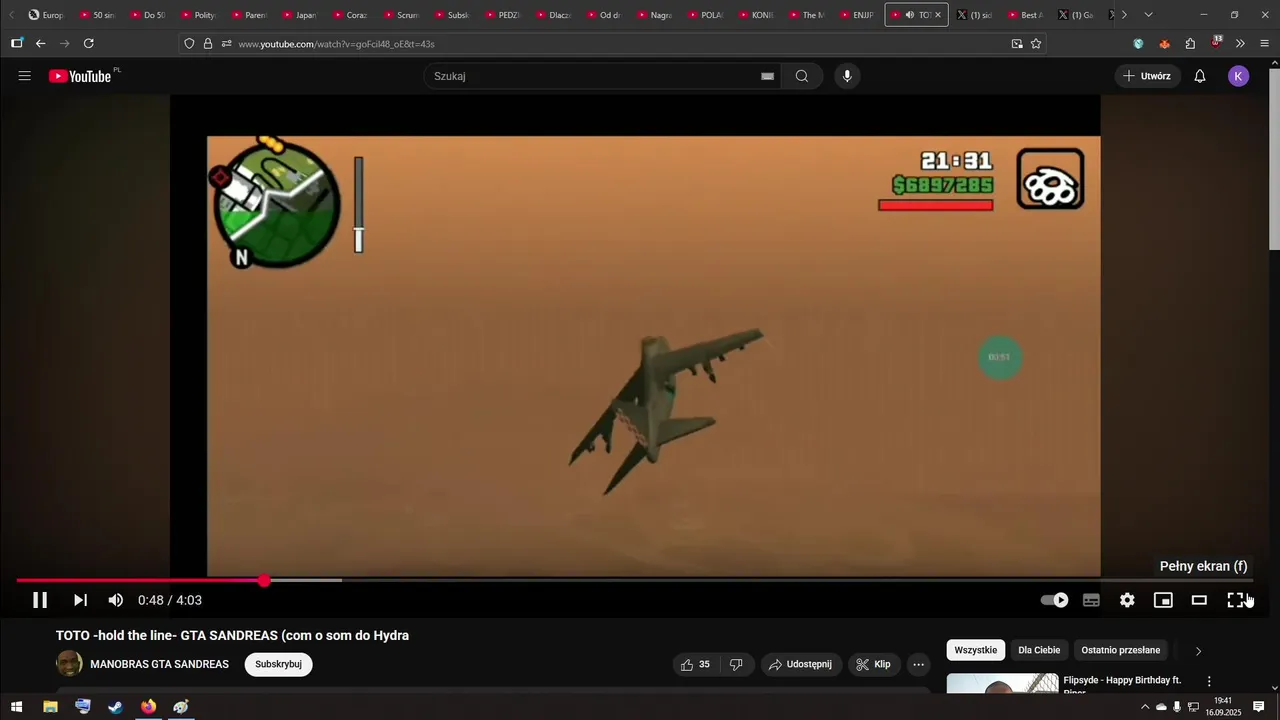Viewport: 1280px width, 720px height.
Task: Open Steam from the taskbar
Action: pyautogui.click(x=116, y=707)
